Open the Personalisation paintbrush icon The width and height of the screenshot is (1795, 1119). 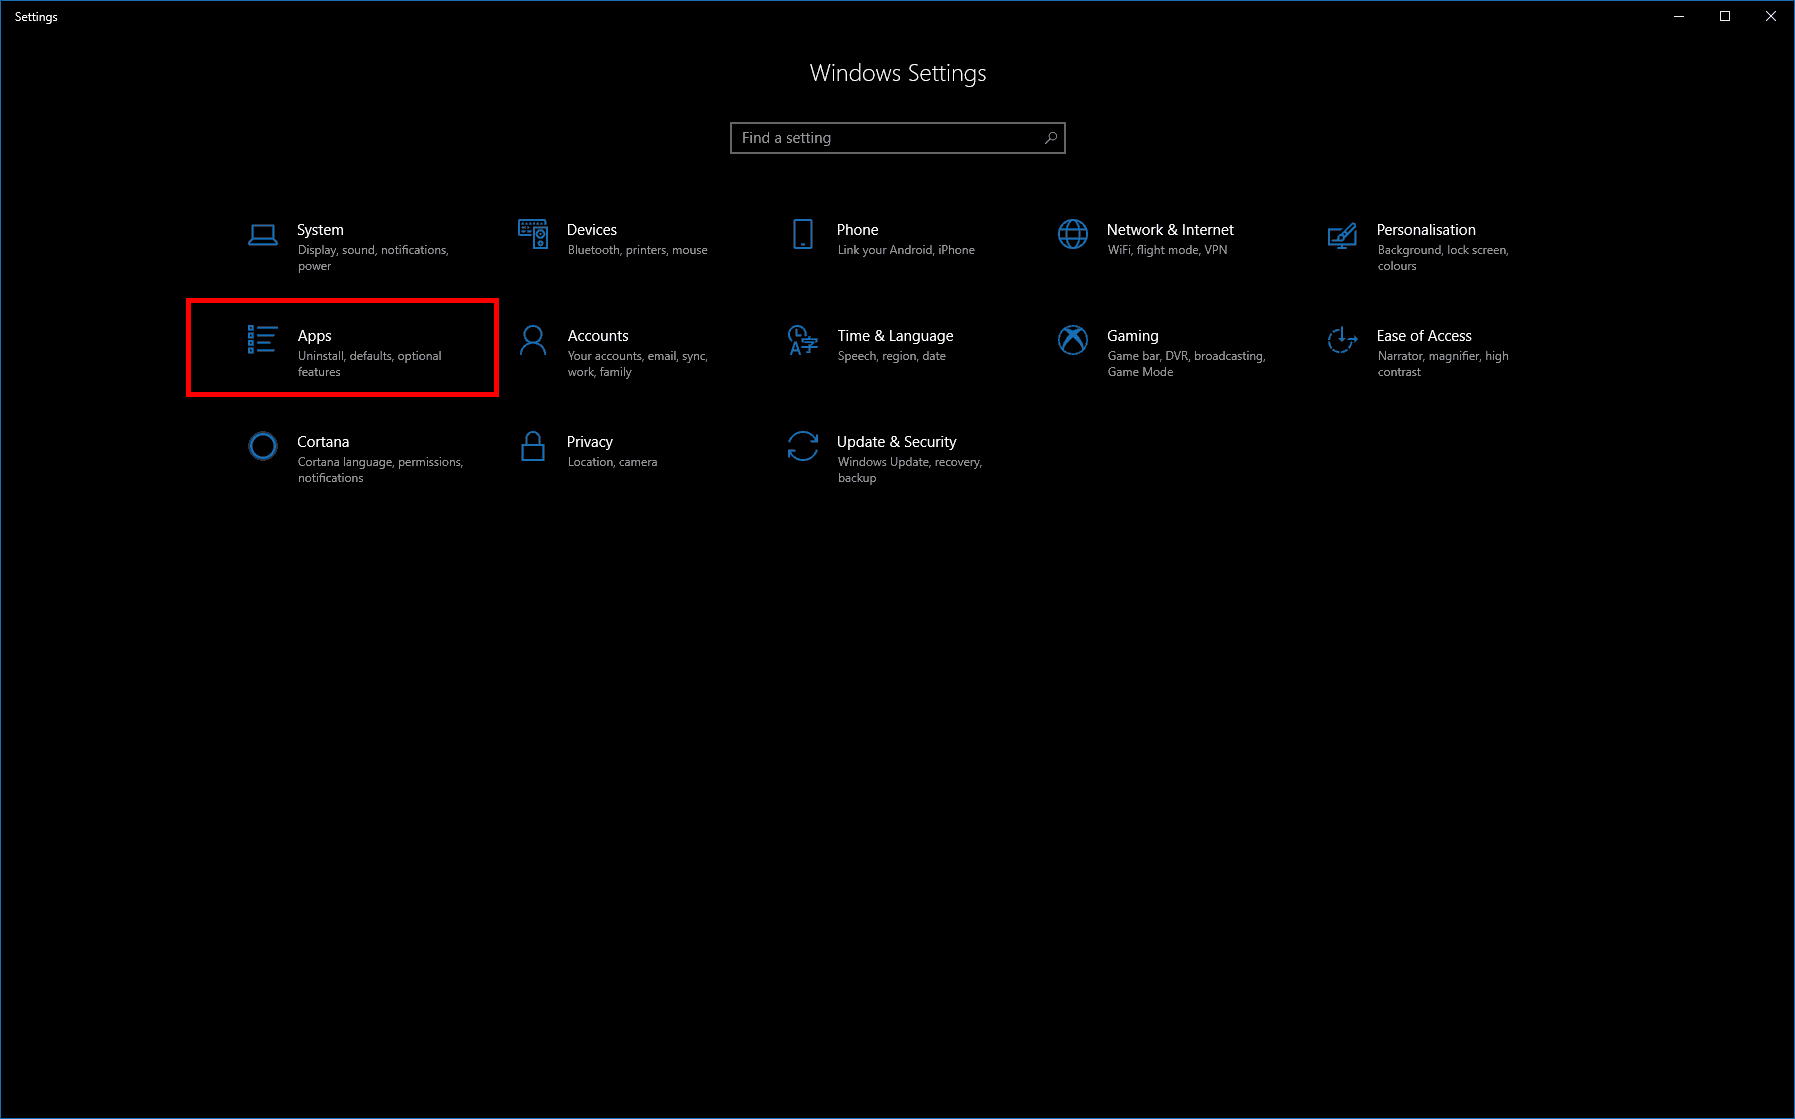click(x=1342, y=236)
